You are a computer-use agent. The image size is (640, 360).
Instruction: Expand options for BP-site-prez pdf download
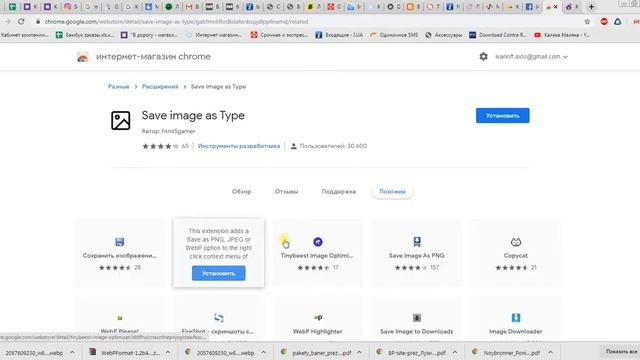coord(455,352)
